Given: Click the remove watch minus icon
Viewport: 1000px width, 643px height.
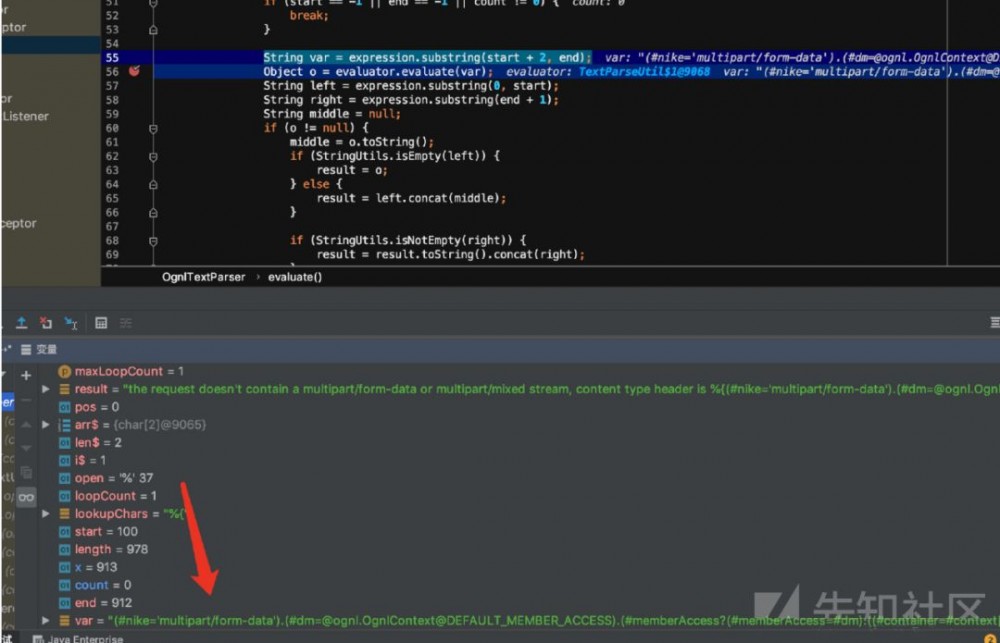Looking at the screenshot, I should (x=26, y=400).
